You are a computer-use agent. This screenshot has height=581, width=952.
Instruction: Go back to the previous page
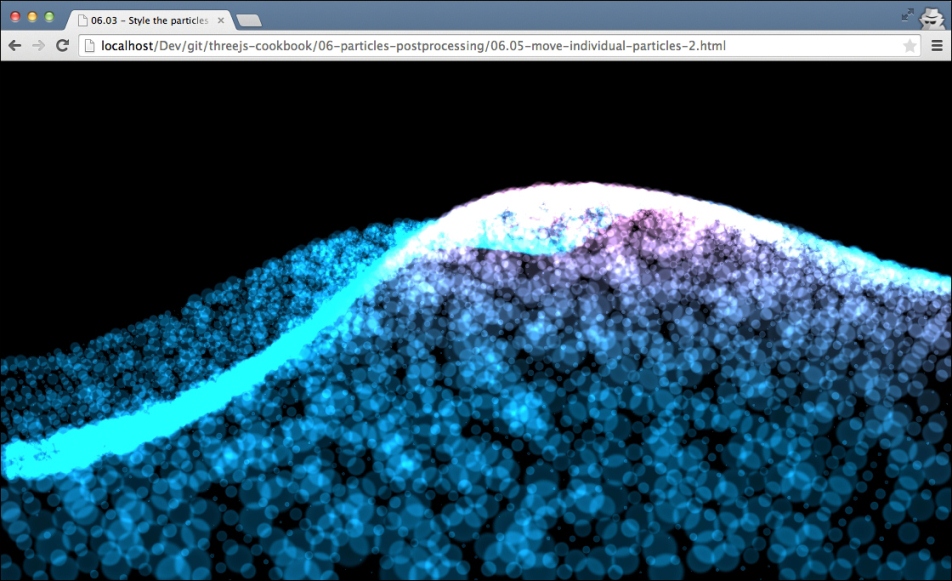[15, 46]
